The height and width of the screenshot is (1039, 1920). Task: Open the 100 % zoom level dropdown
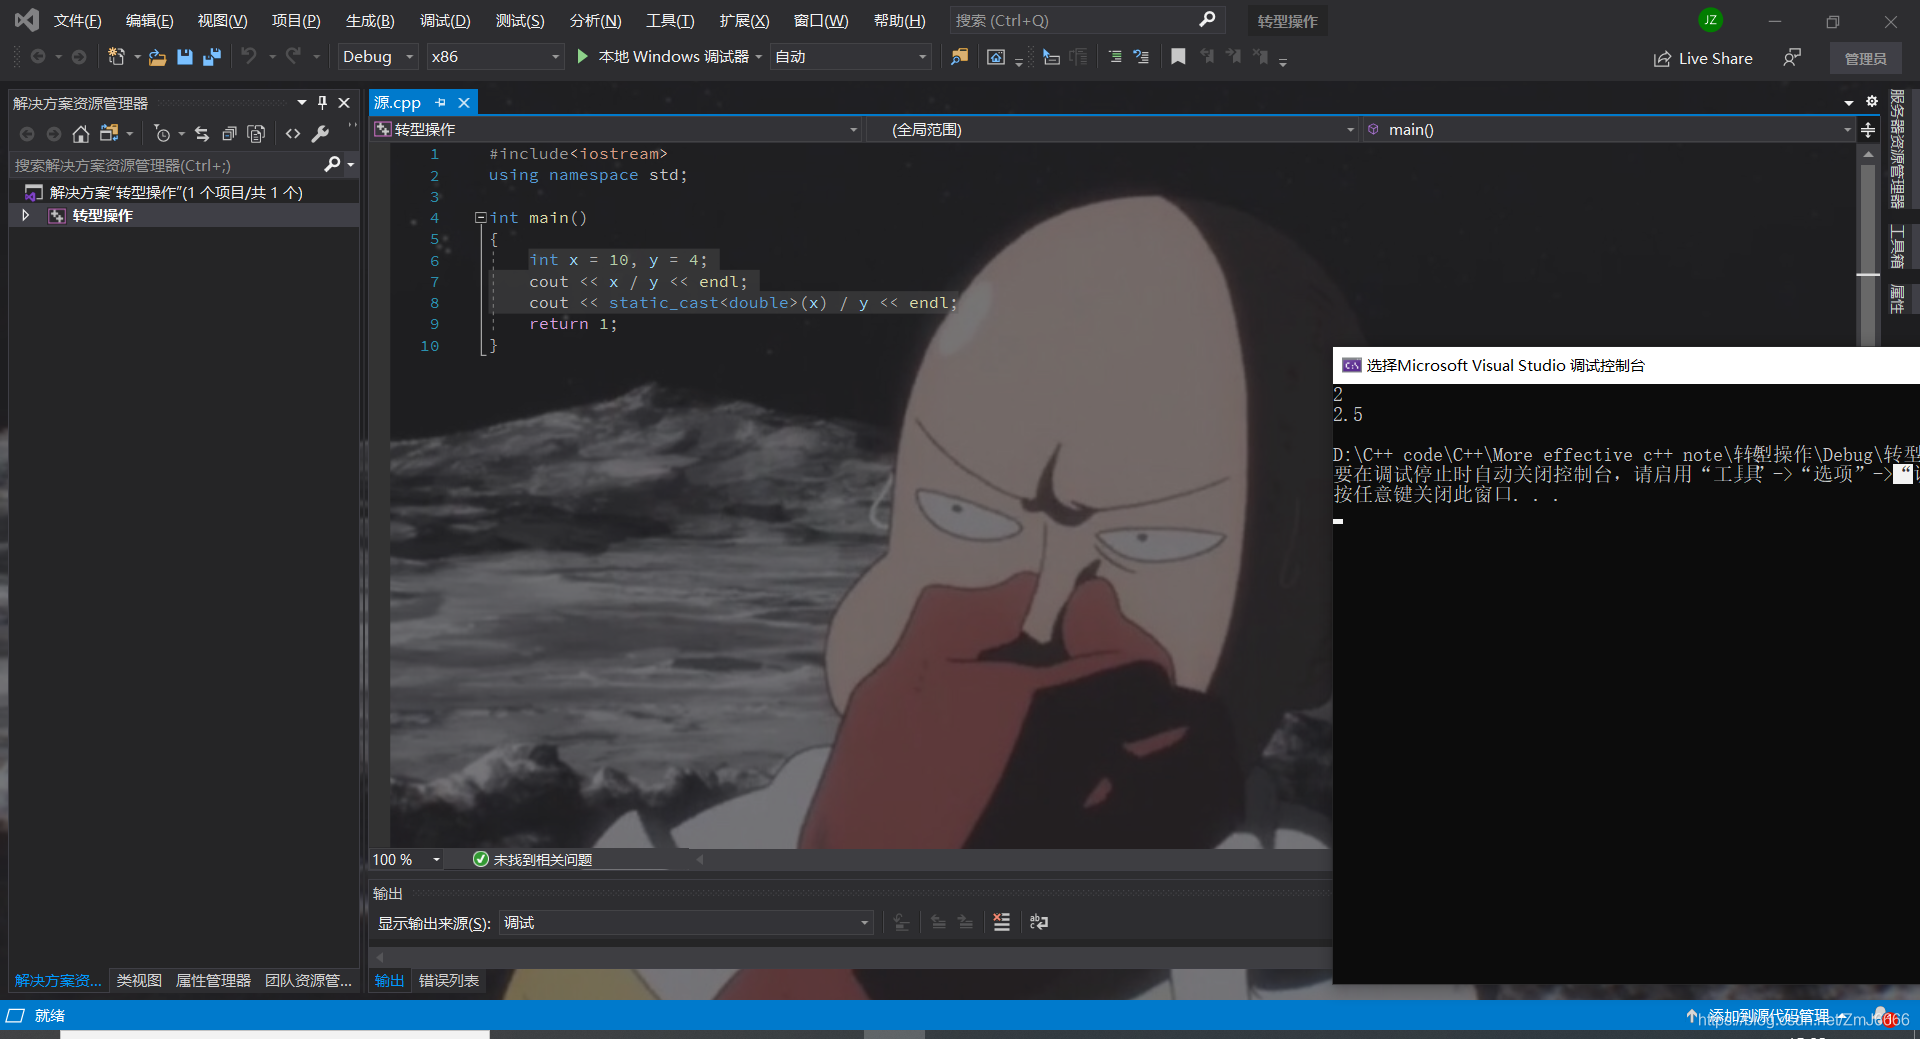407,860
